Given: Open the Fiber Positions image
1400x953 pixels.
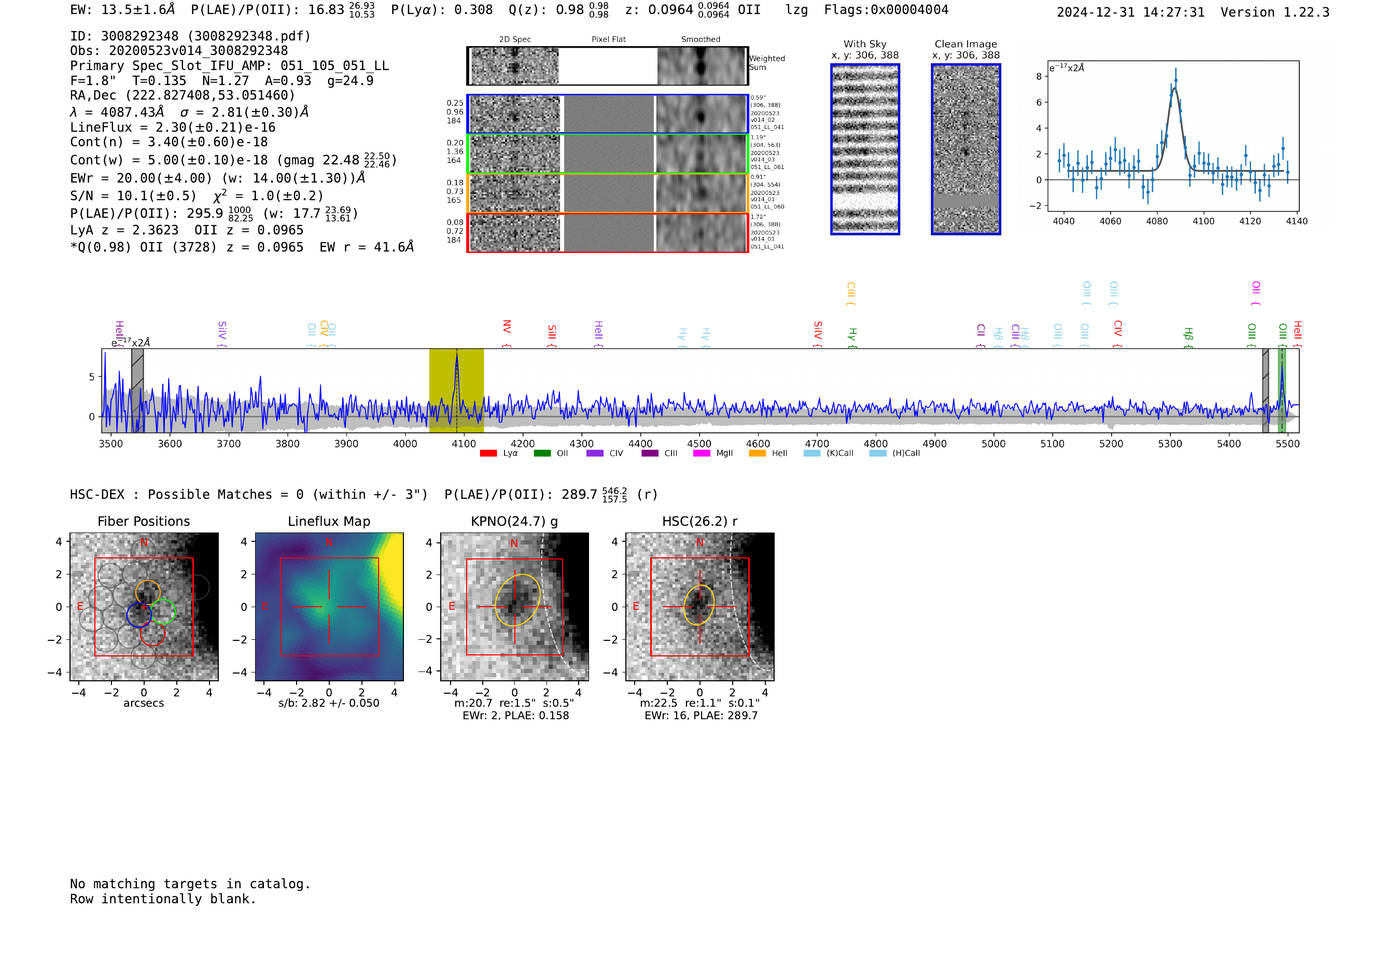Looking at the screenshot, I should click(144, 607).
